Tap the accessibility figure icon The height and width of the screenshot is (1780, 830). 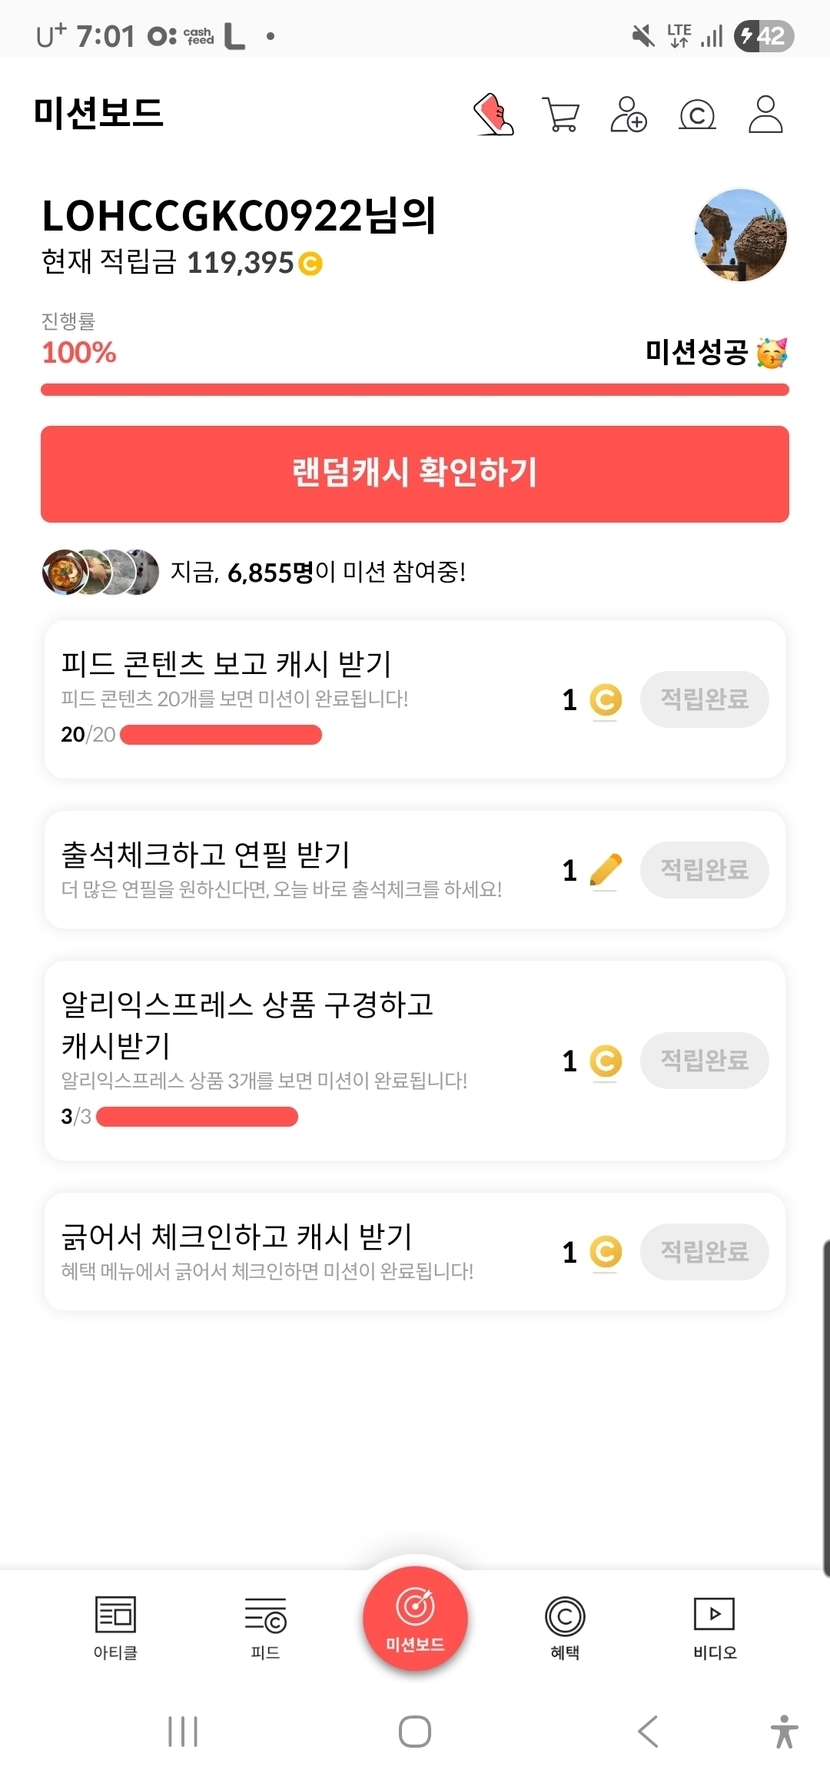coord(784,1731)
